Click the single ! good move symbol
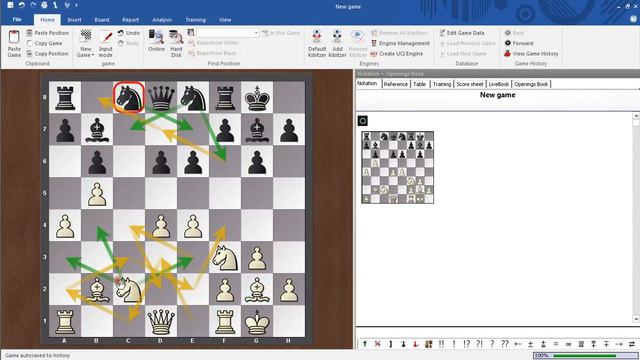 [x=454, y=344]
